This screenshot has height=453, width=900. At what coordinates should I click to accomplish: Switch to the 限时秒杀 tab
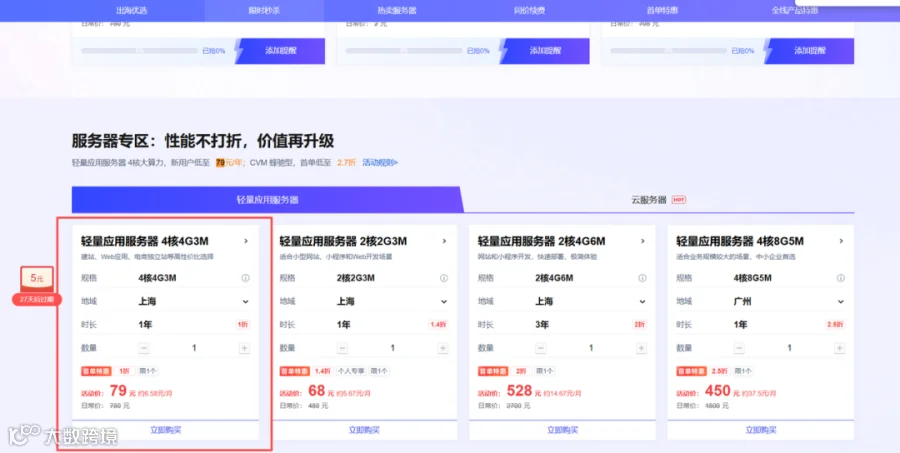click(264, 10)
